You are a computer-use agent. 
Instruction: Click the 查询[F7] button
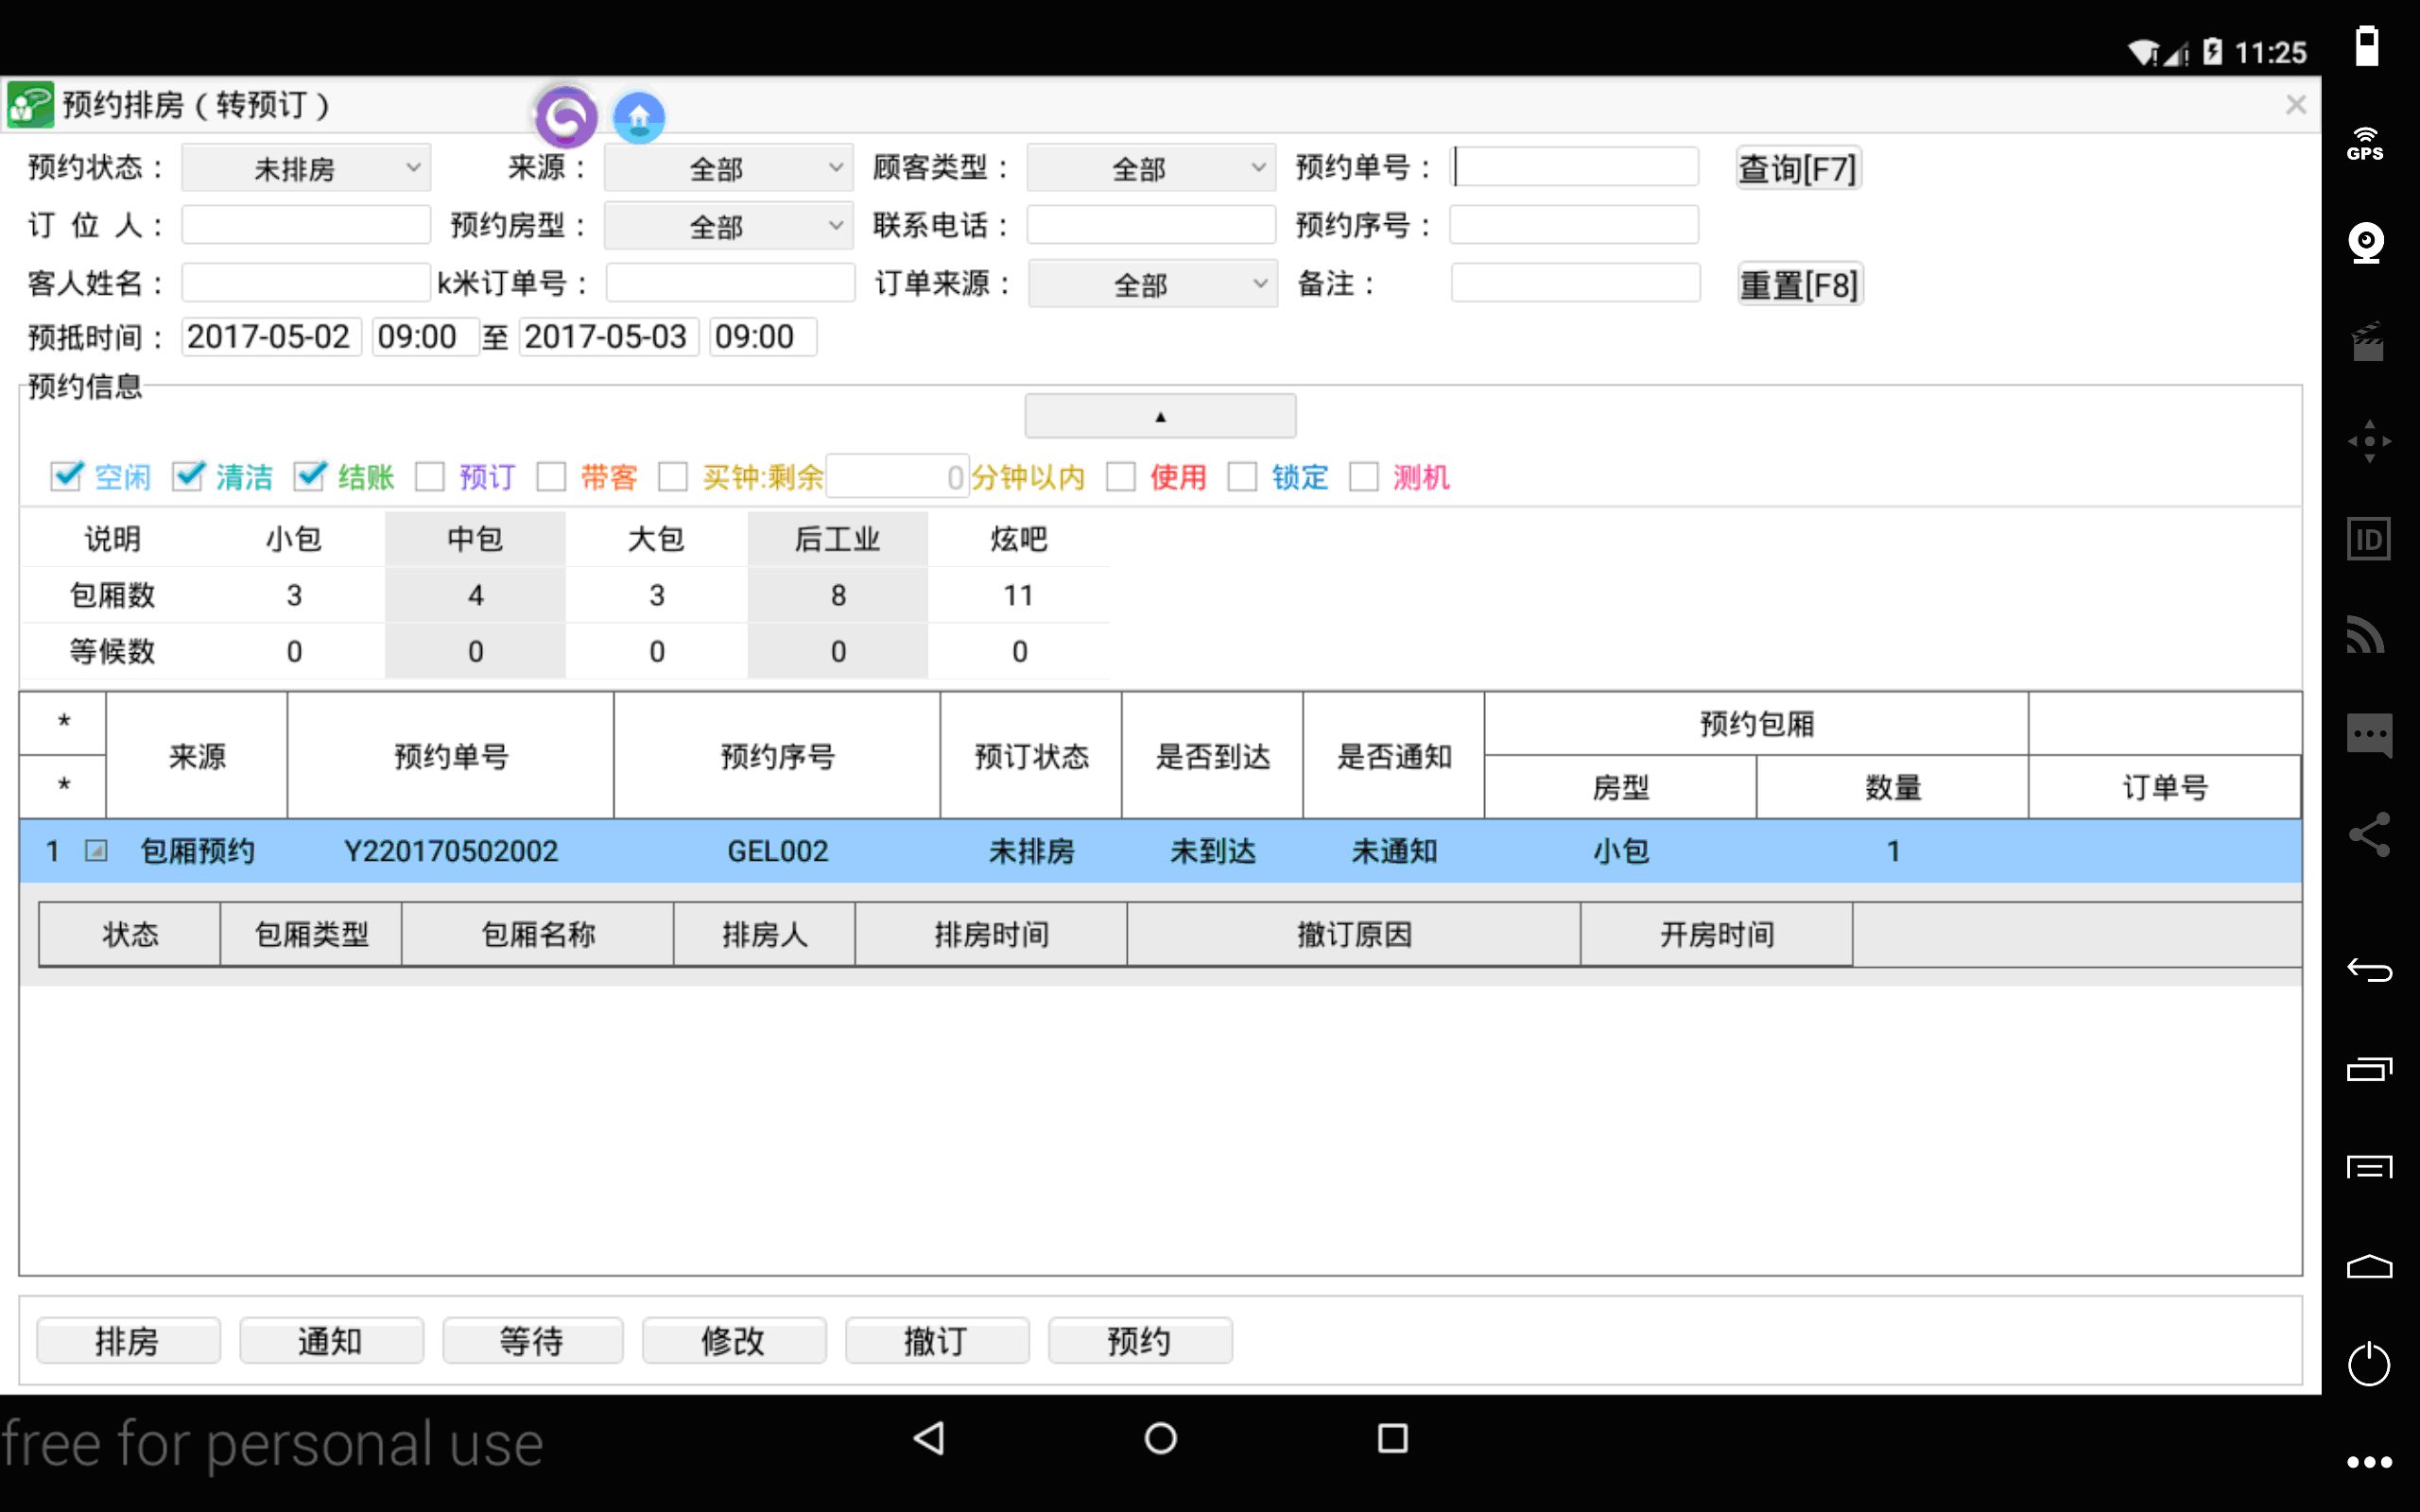click(x=1798, y=168)
